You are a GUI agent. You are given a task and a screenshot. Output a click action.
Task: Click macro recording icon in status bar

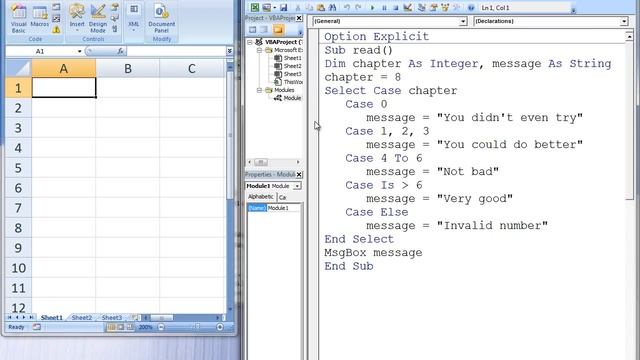coord(37,327)
